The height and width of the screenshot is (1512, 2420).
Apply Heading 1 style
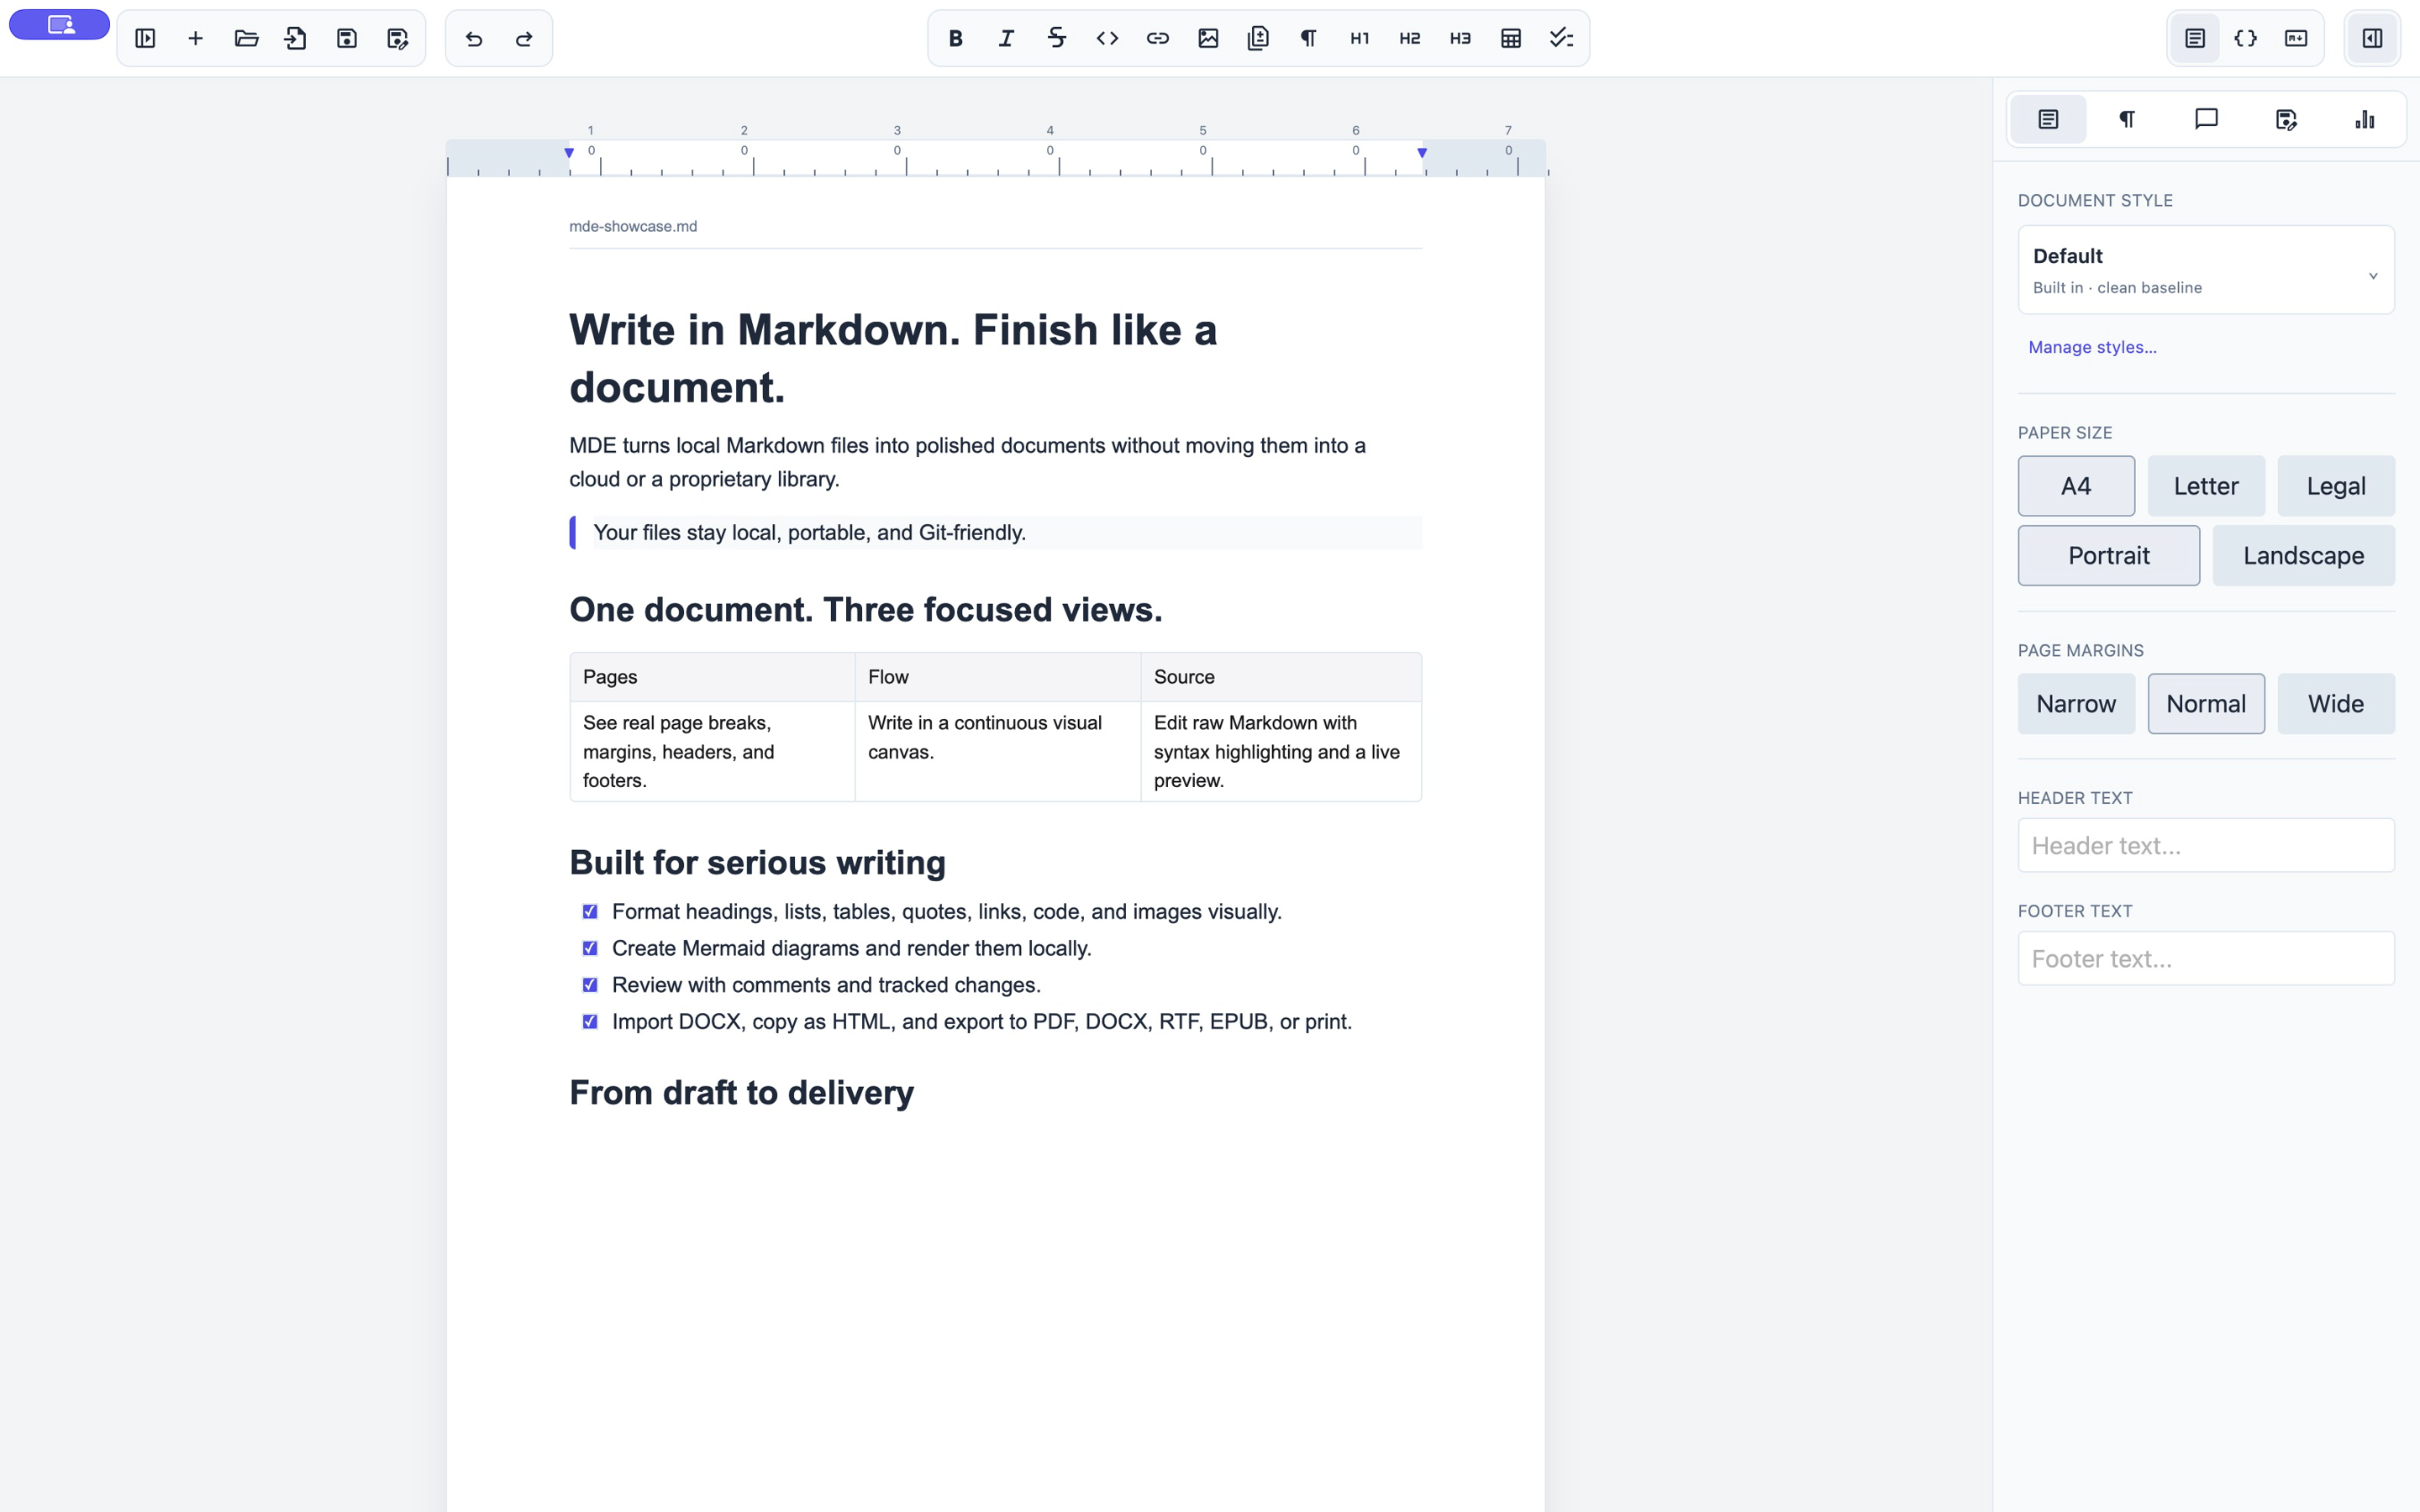click(1359, 38)
